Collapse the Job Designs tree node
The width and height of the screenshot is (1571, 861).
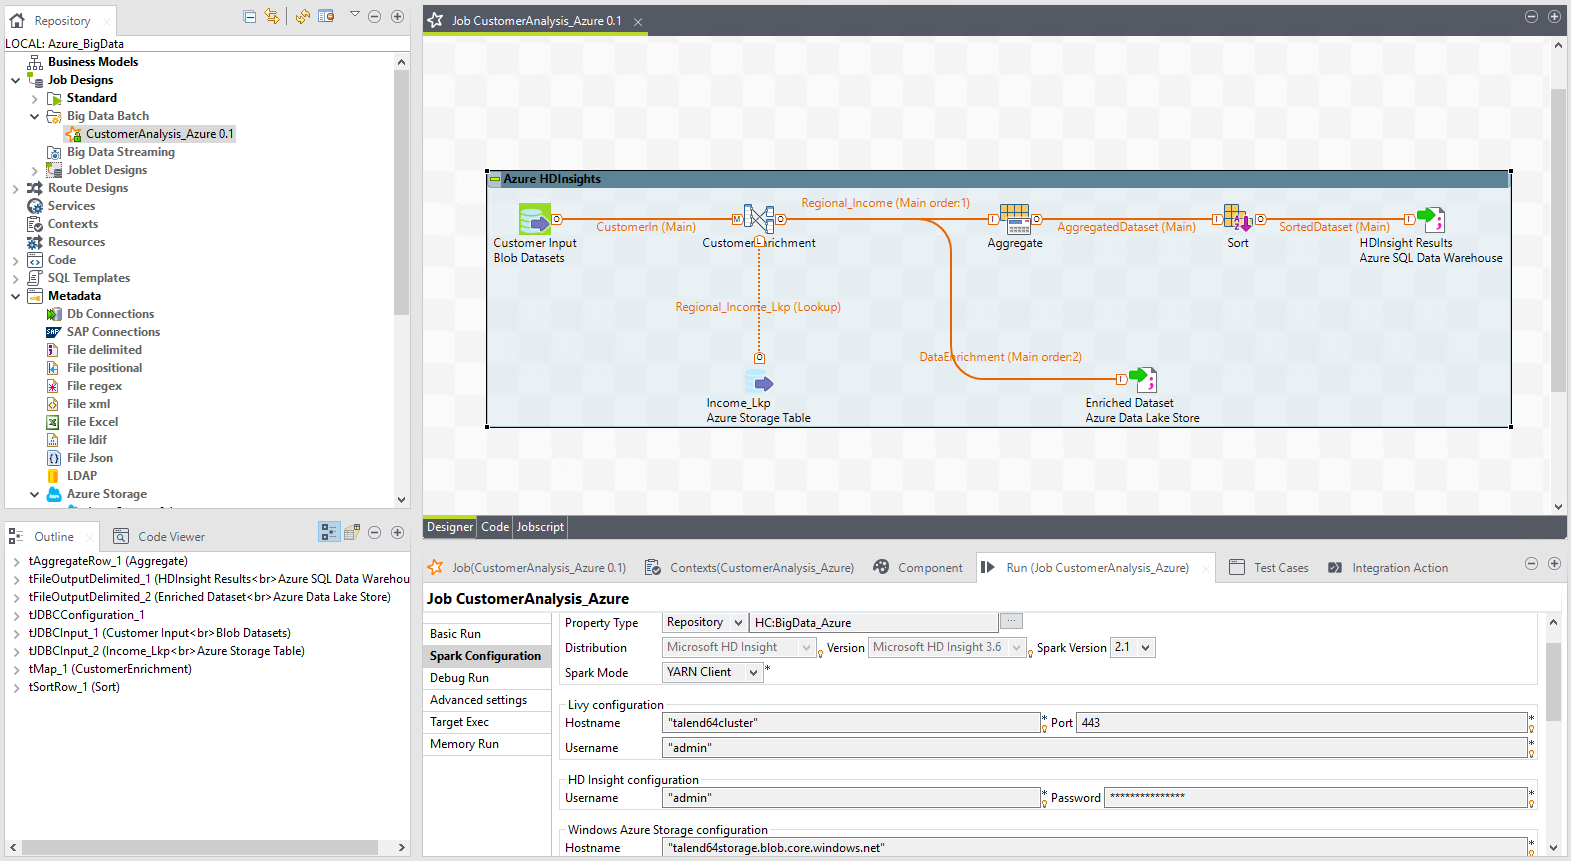pos(16,80)
